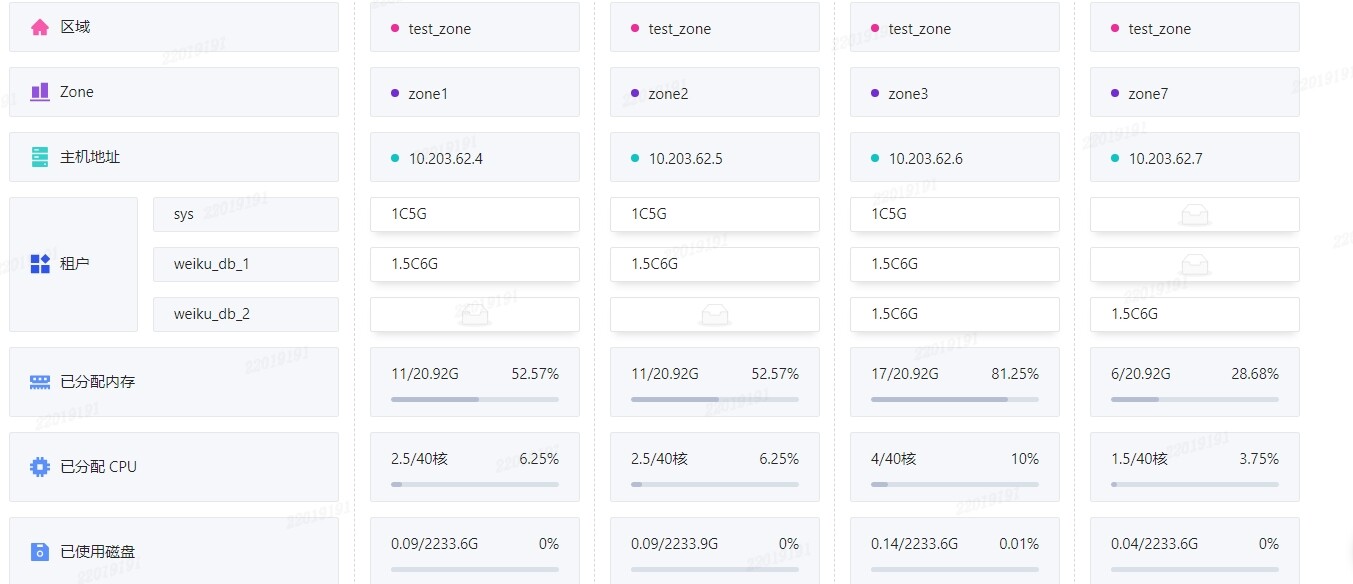Image resolution: width=1353 pixels, height=584 pixels.
Task: Click the empty-state inbox icon under zone1 weiku_db_2
Action: (x=475, y=316)
